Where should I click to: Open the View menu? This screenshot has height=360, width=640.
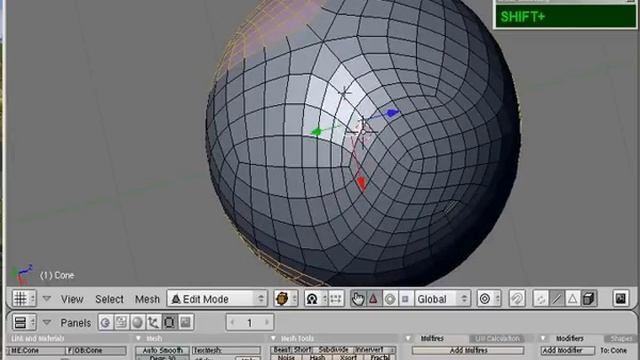pos(72,299)
